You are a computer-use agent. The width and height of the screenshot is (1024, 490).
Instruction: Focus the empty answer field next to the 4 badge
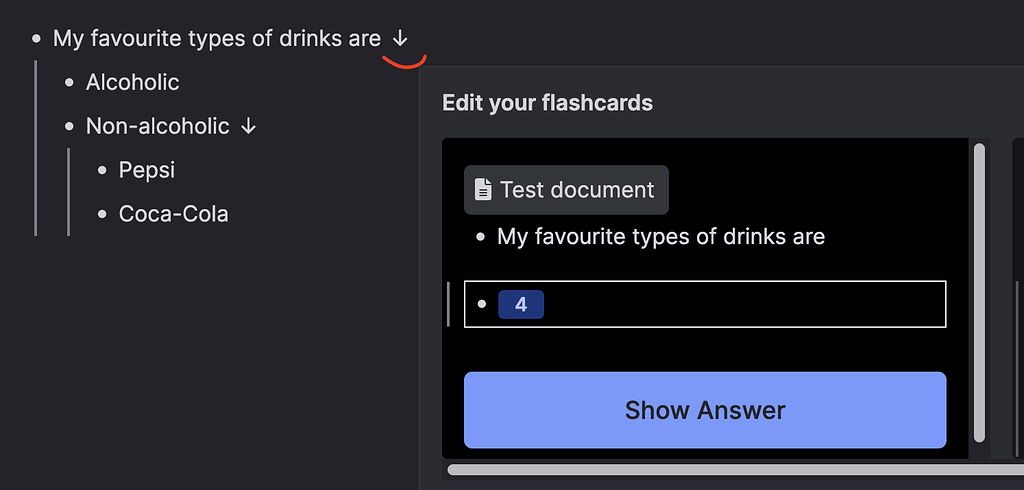[740, 304]
